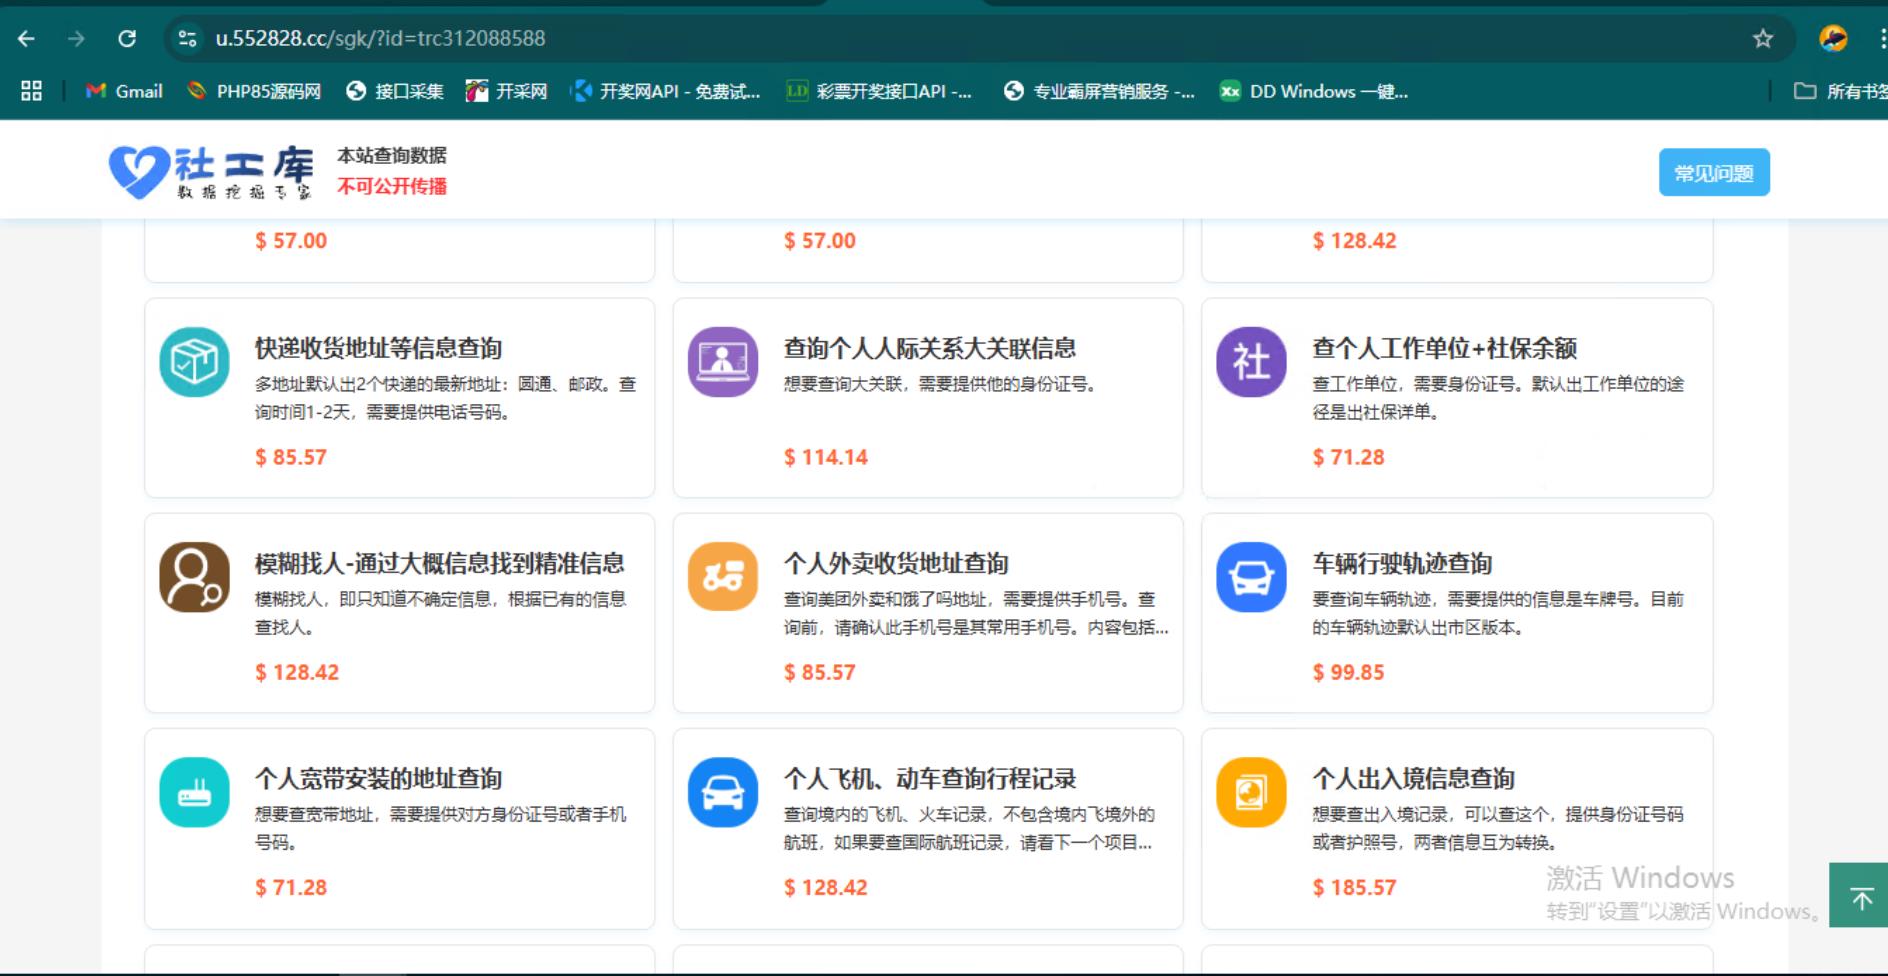Image resolution: width=1888 pixels, height=976 pixels.
Task: Open the site information icon in address bar
Action: click(187, 39)
